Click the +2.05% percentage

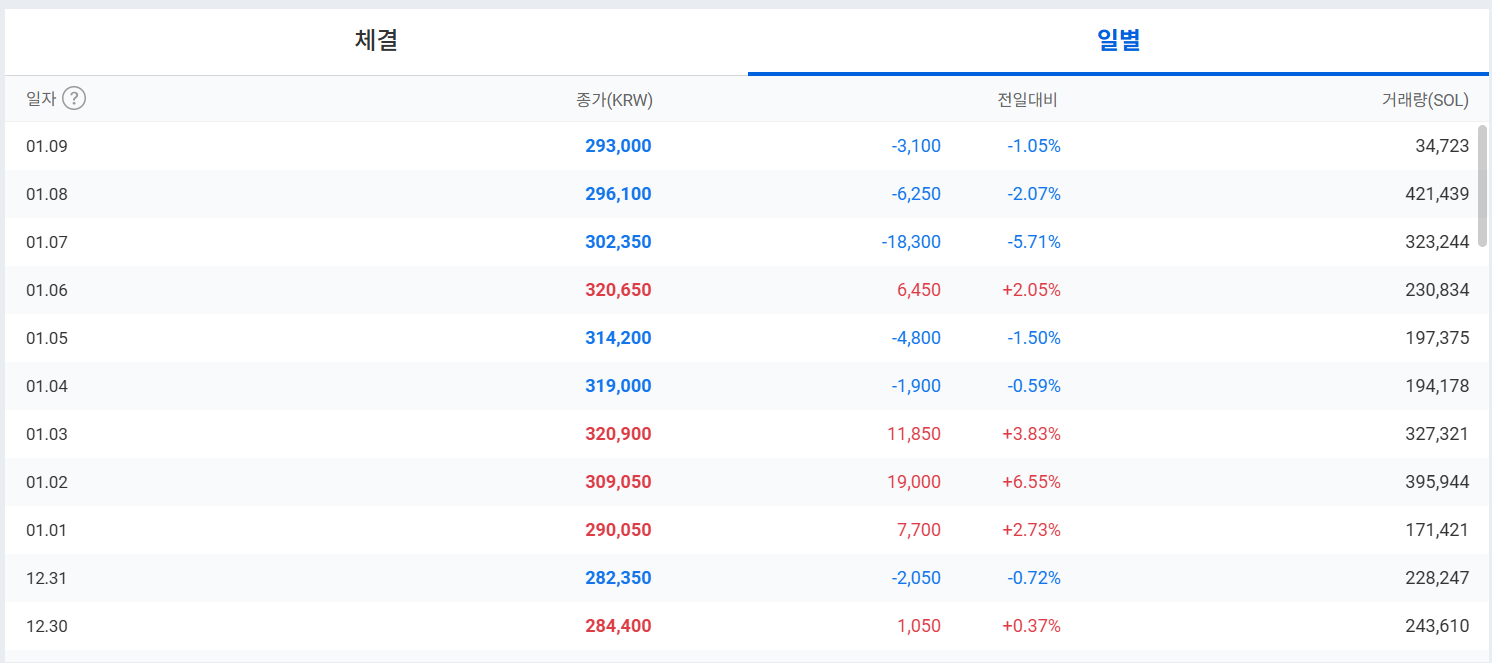coord(1032,290)
